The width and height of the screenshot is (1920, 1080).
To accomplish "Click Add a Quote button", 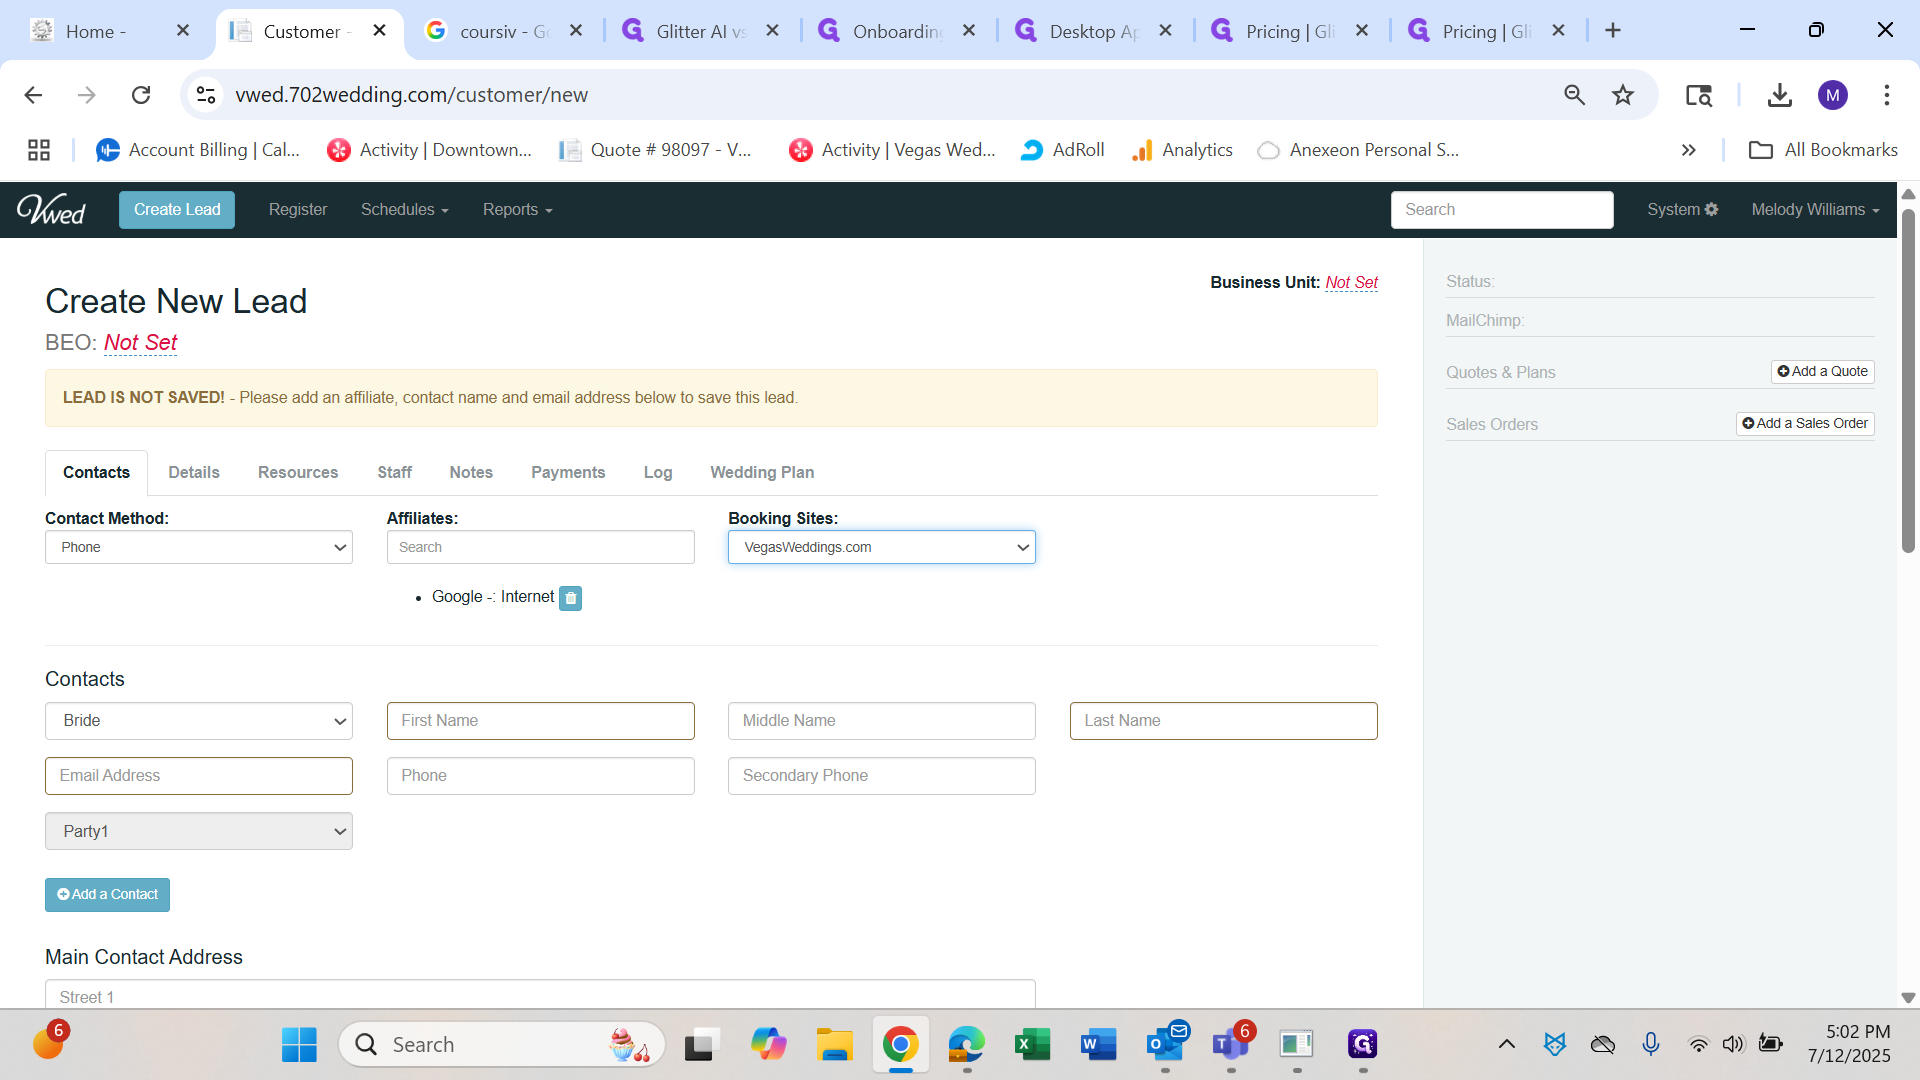I will pos(1822,372).
